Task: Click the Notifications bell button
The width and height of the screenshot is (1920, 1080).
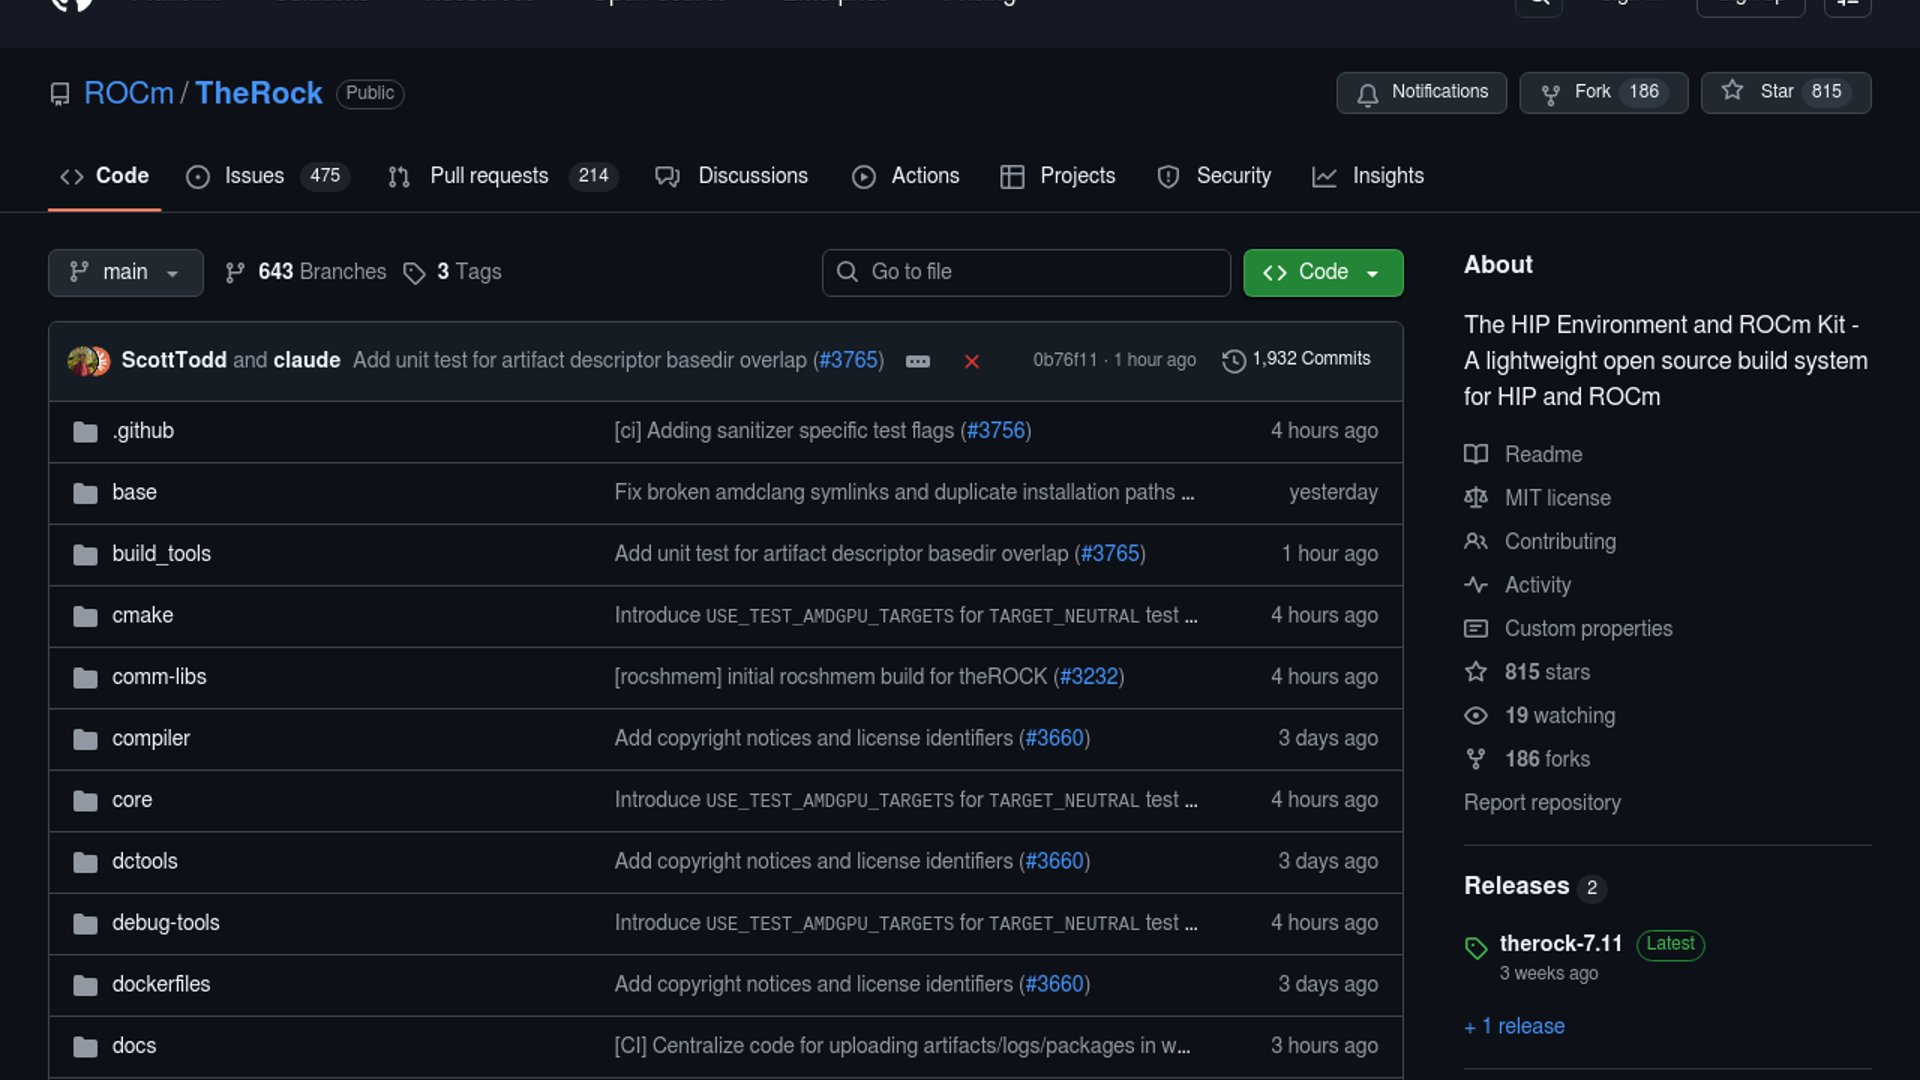Action: coord(1421,92)
